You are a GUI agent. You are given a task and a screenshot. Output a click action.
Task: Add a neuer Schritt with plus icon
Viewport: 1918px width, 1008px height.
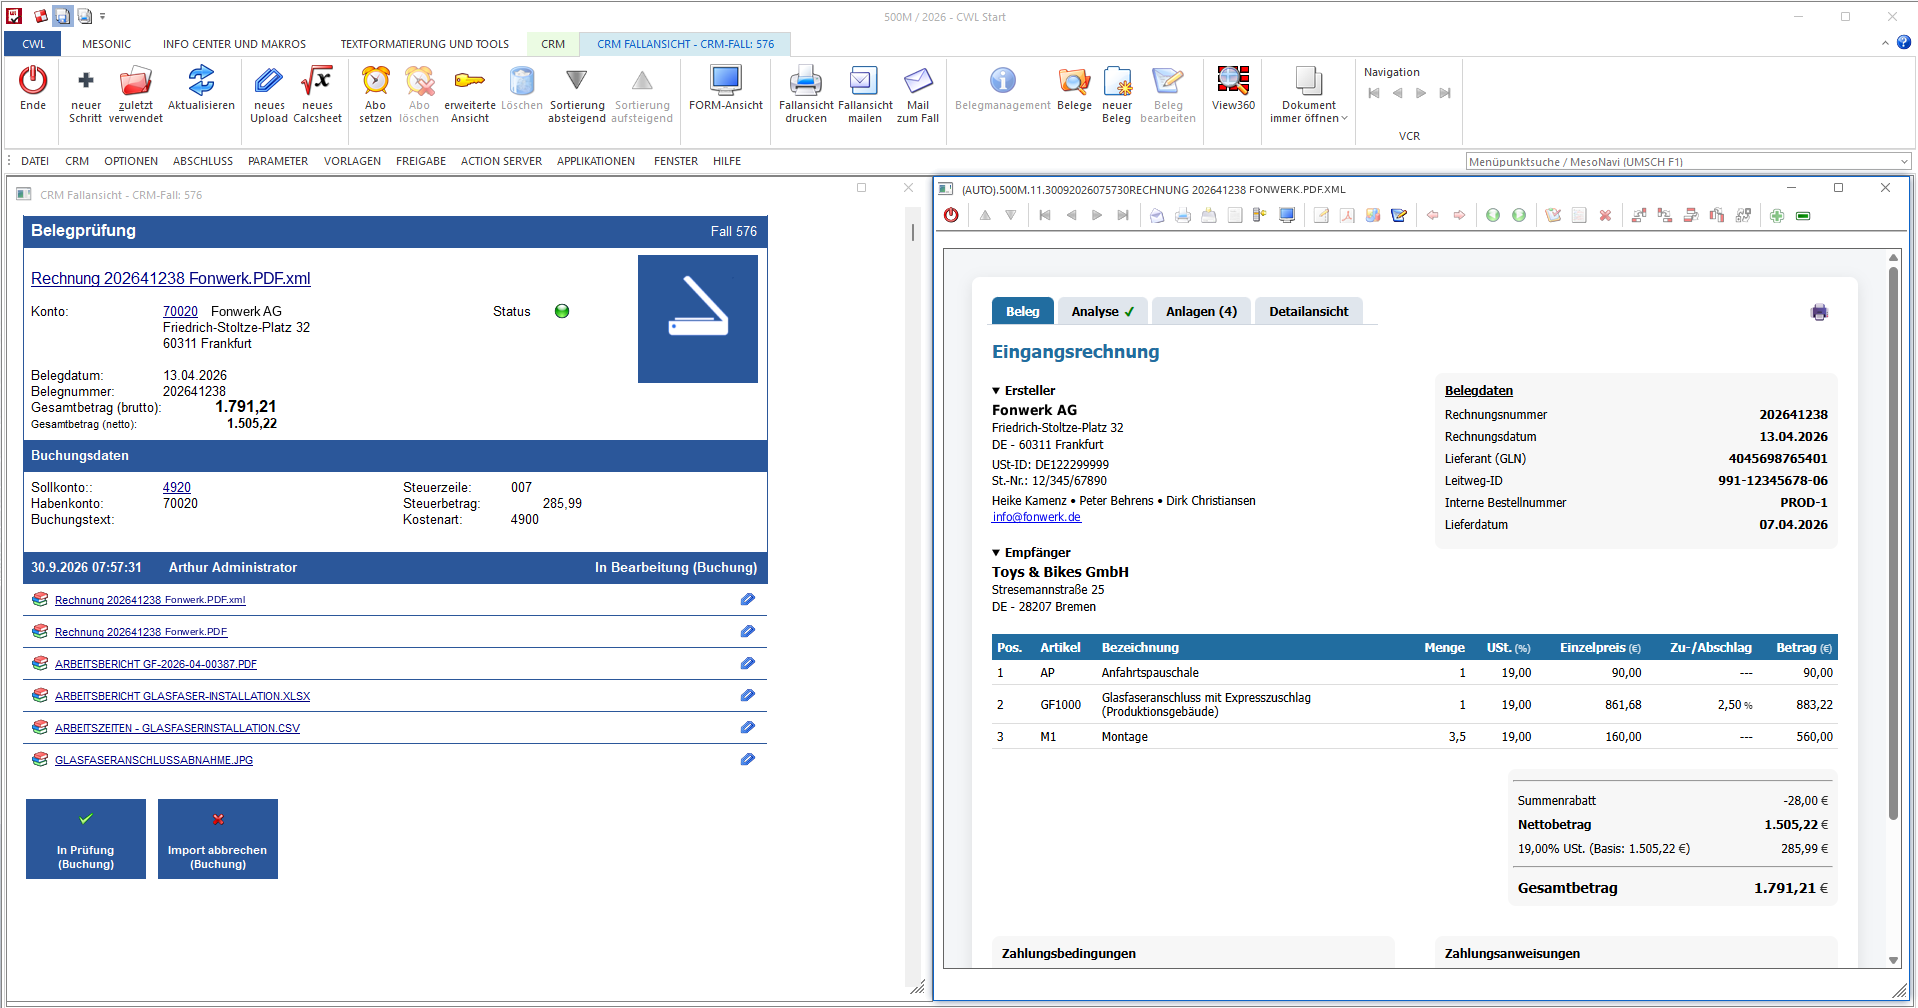click(86, 80)
